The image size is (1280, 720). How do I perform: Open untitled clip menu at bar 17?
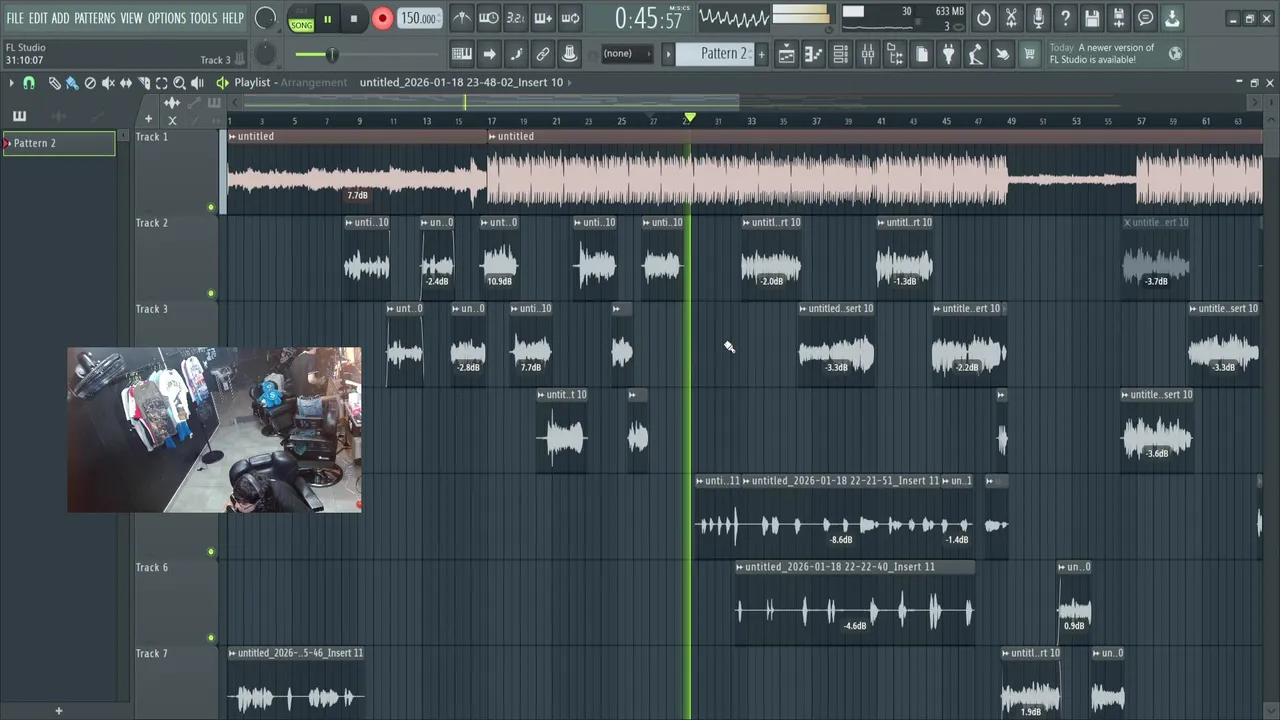[492, 136]
